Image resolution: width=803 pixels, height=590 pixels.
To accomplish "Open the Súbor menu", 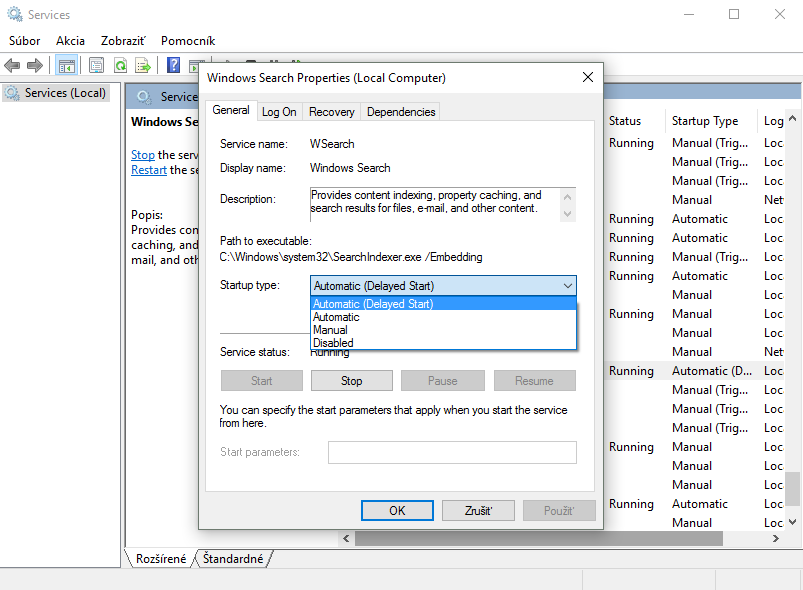I will (x=25, y=40).
